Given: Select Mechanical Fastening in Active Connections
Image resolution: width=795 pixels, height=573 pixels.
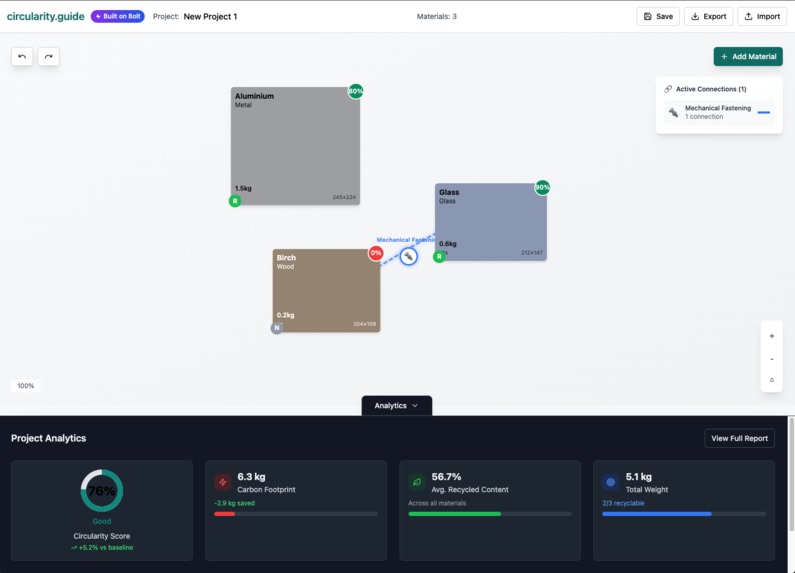Looking at the screenshot, I should pos(719,112).
